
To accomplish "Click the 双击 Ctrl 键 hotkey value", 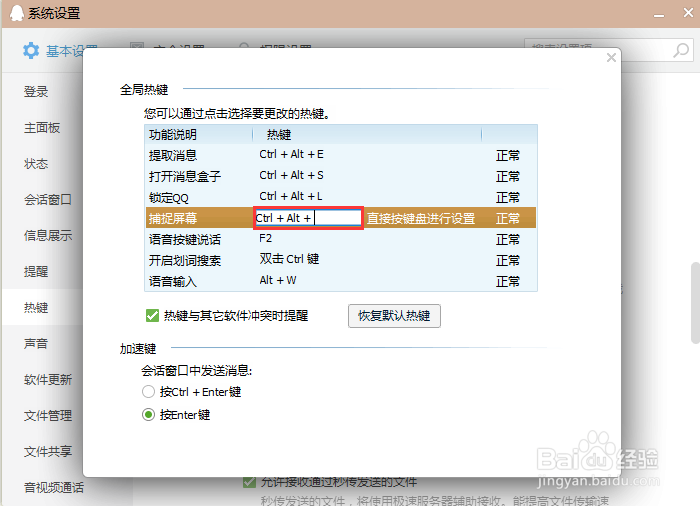I will coord(289,259).
